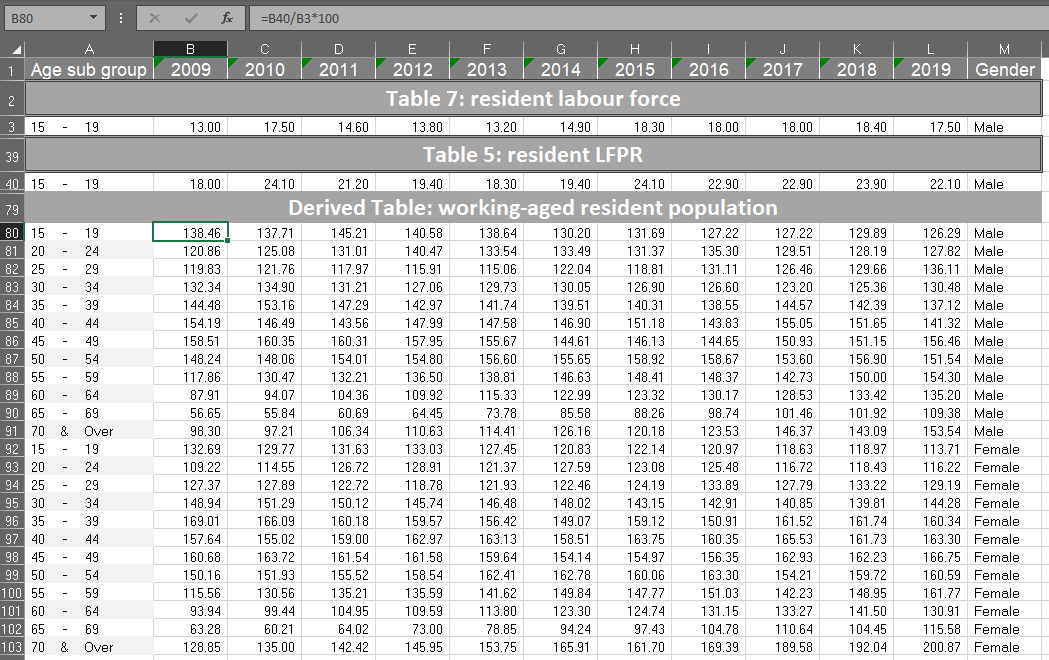Click the Enter checkmark icon in formula bar

coord(190,18)
